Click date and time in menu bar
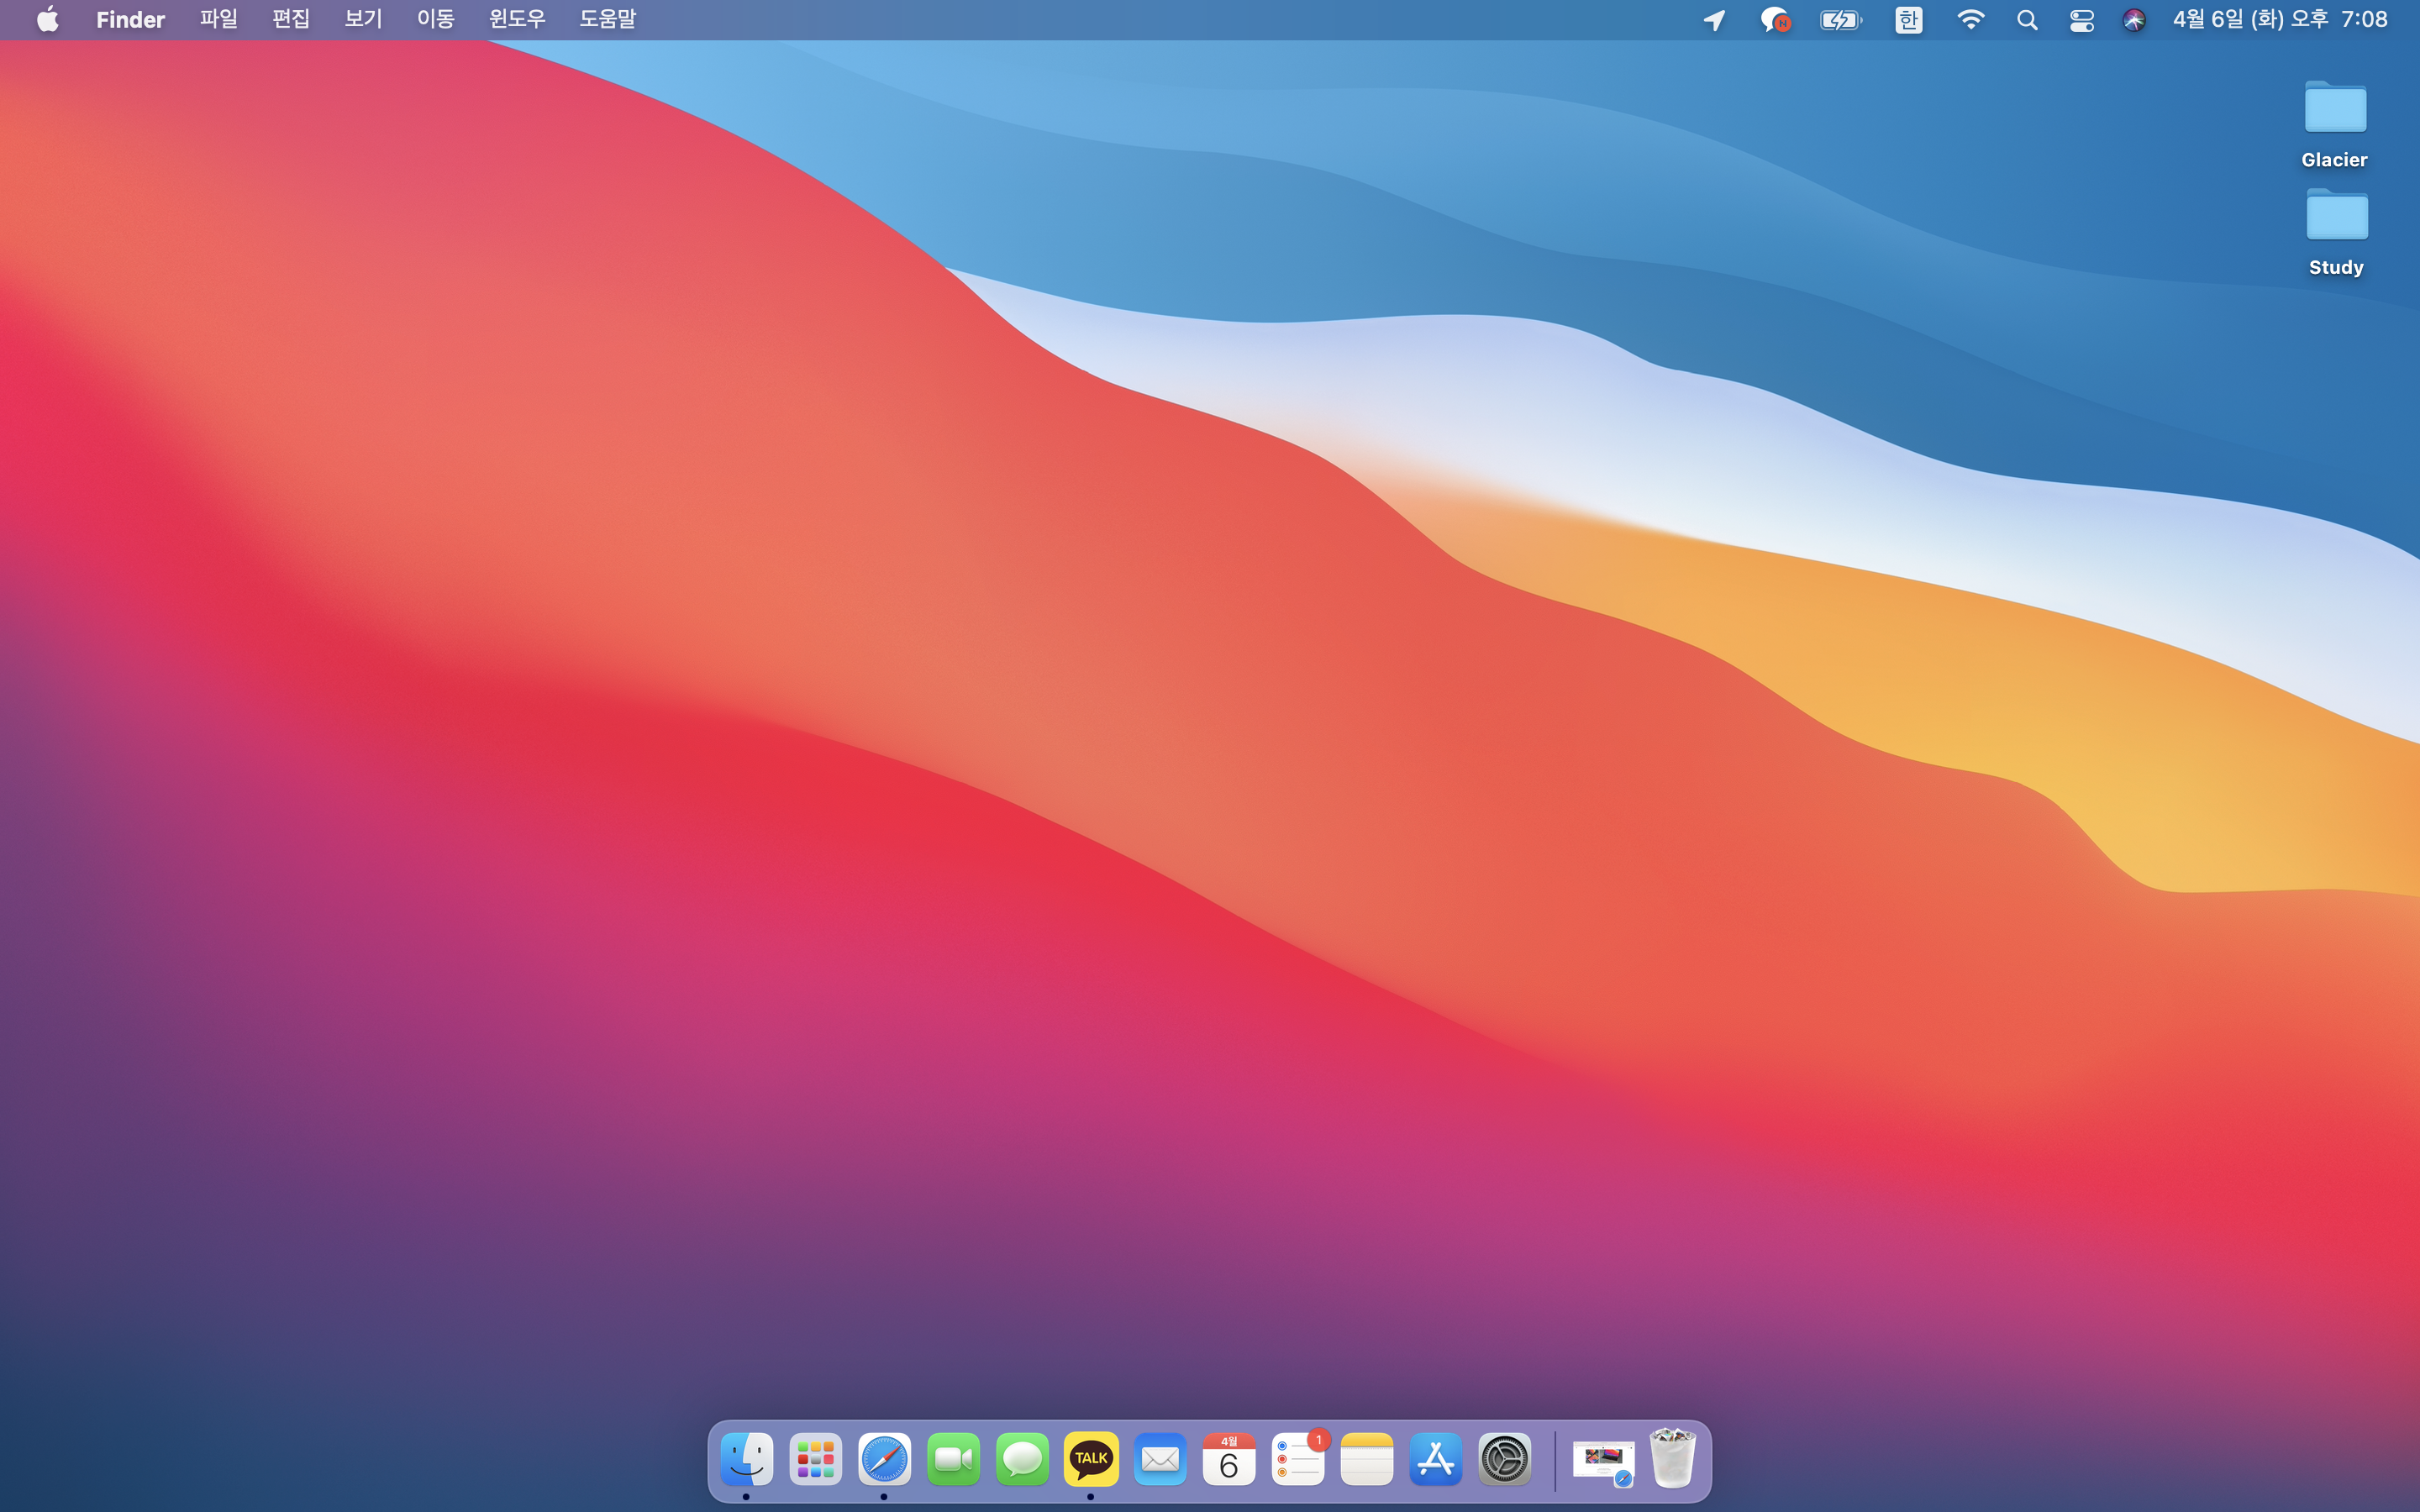Image resolution: width=2420 pixels, height=1512 pixels. pyautogui.click(x=2279, y=20)
